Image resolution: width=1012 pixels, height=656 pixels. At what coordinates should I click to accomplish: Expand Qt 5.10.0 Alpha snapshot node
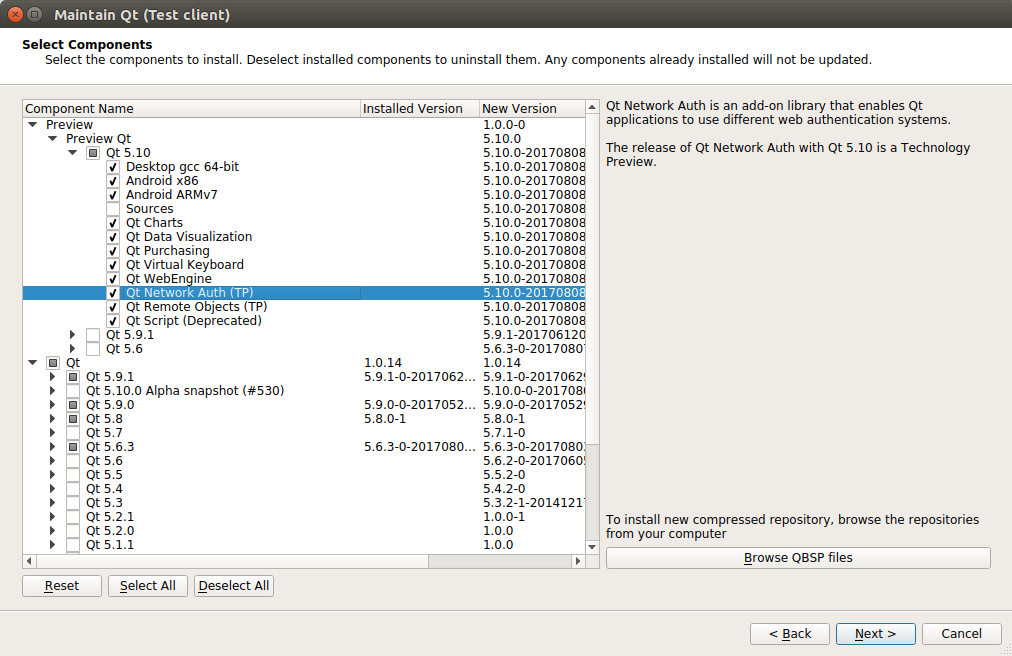coord(53,391)
